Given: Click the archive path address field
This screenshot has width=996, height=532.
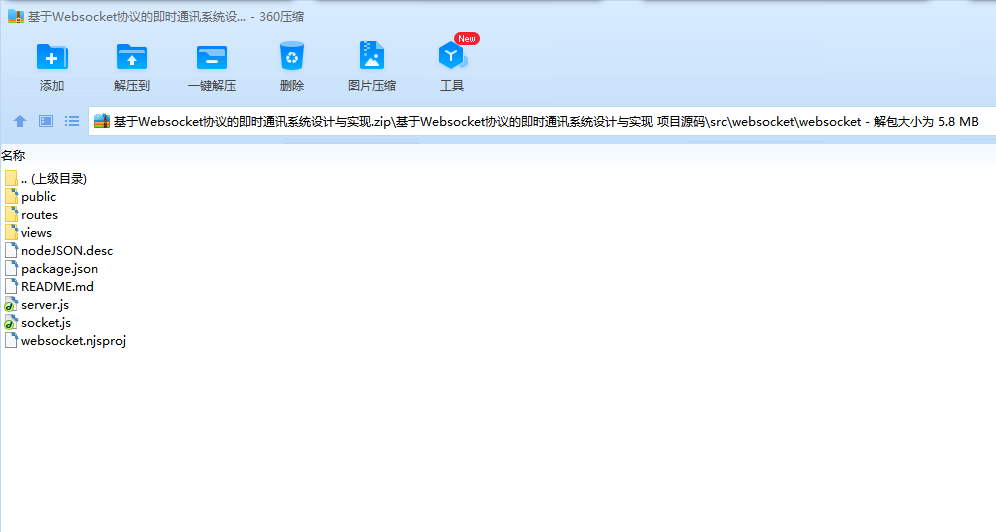Looking at the screenshot, I should [542, 121].
